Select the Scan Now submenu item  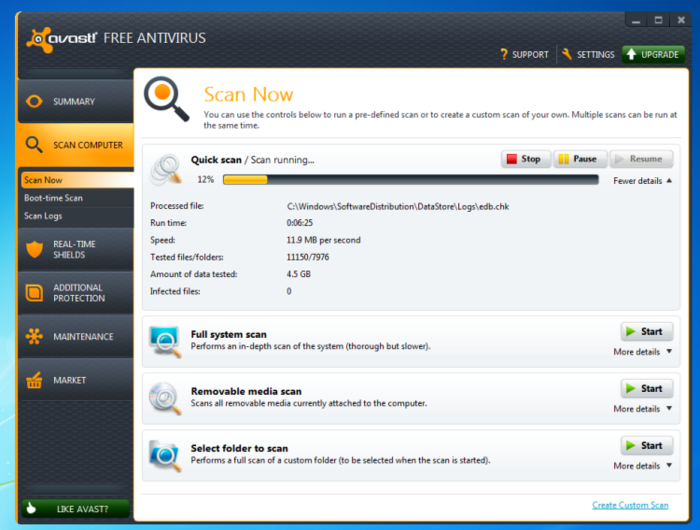77,180
